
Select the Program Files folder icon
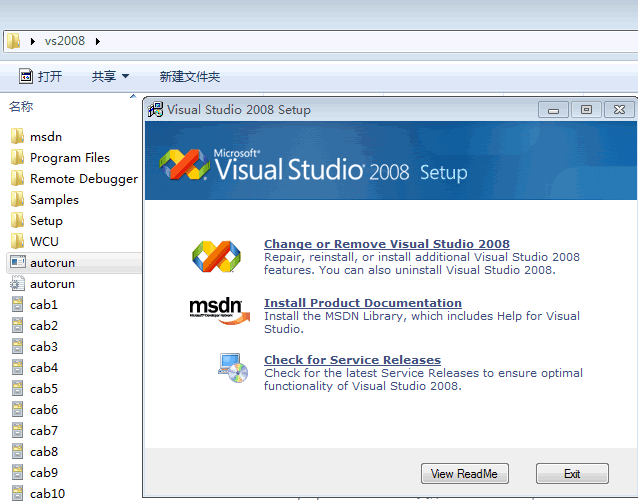click(17, 157)
